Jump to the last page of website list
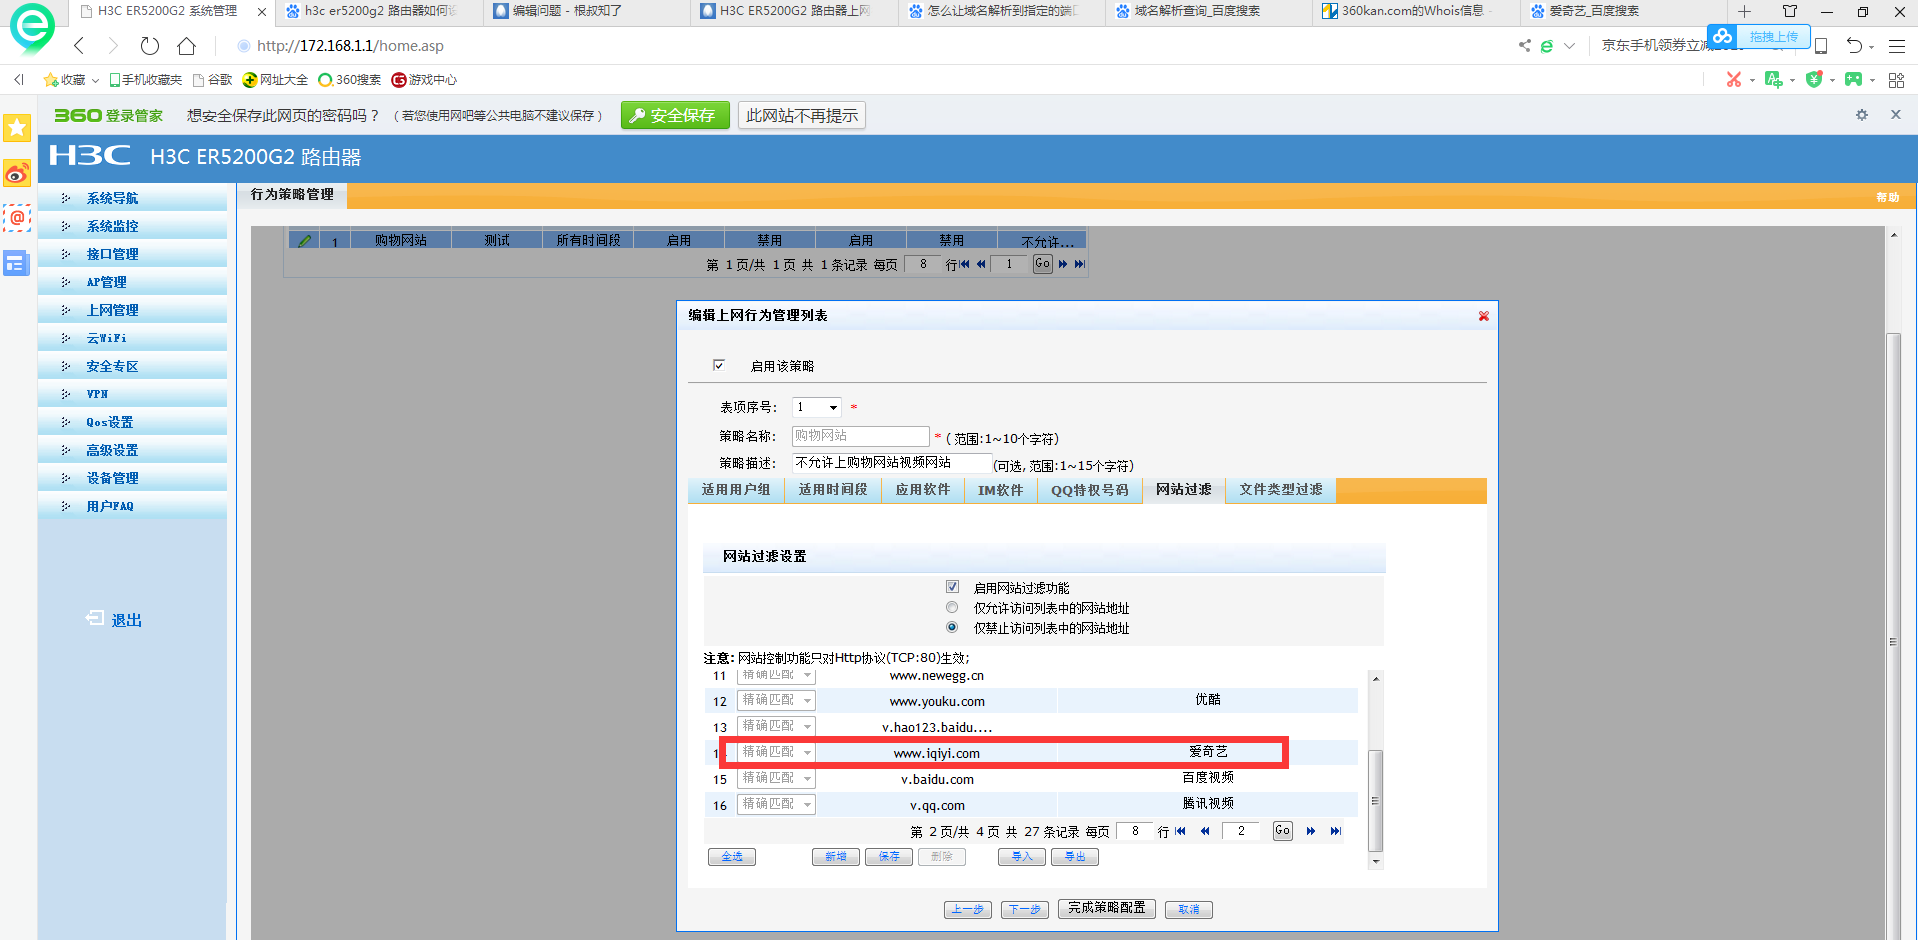The height and width of the screenshot is (940, 1918). [x=1335, y=831]
